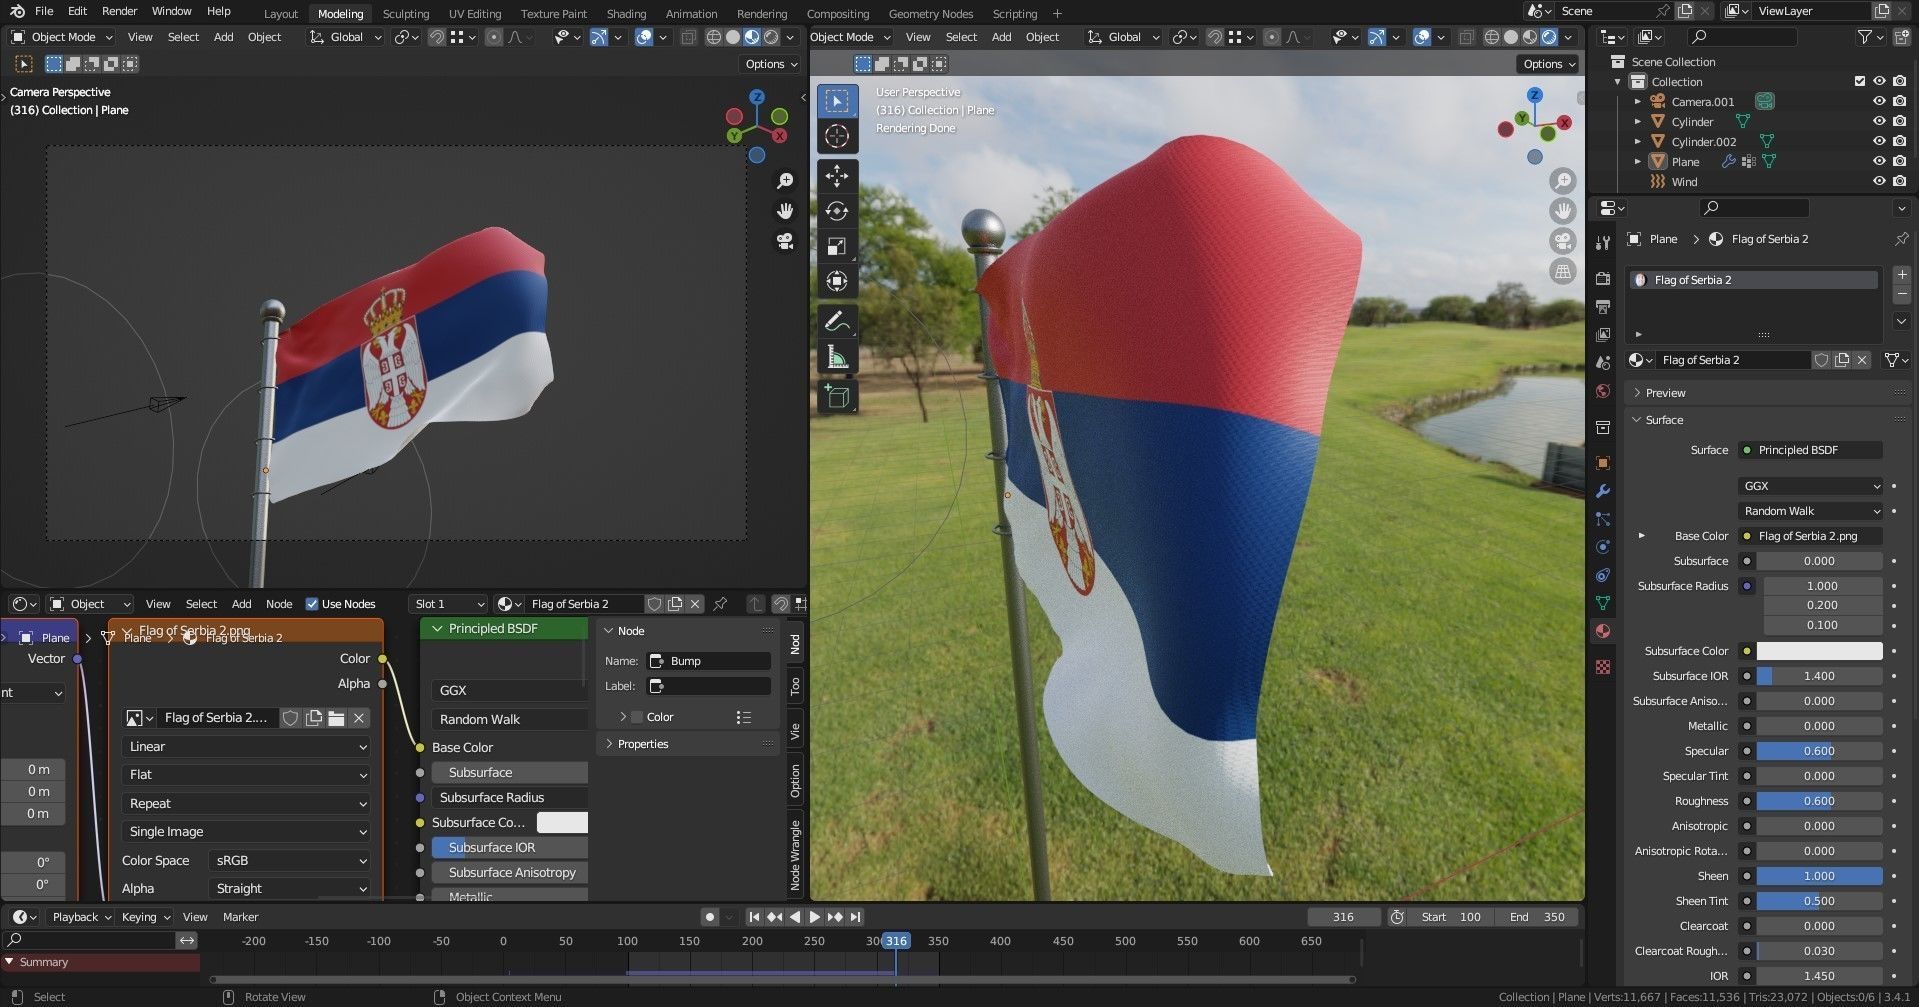This screenshot has width=1919, height=1007.
Task: Open the Material Properties tab
Action: point(1601,631)
